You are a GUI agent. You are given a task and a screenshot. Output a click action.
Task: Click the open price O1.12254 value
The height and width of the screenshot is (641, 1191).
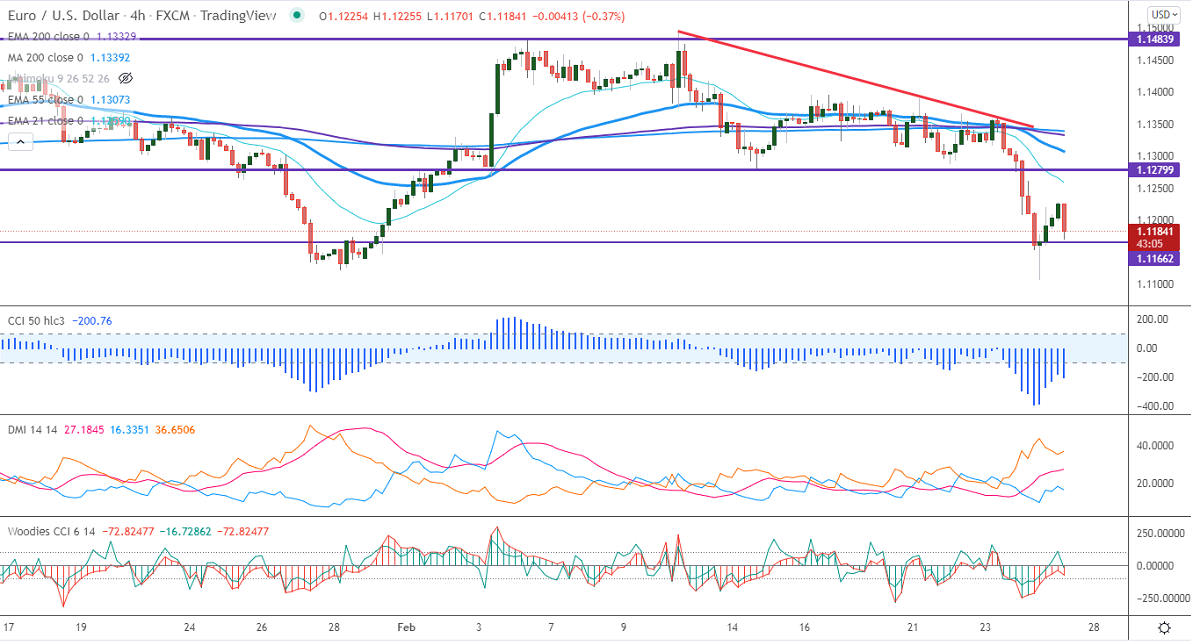click(x=344, y=15)
